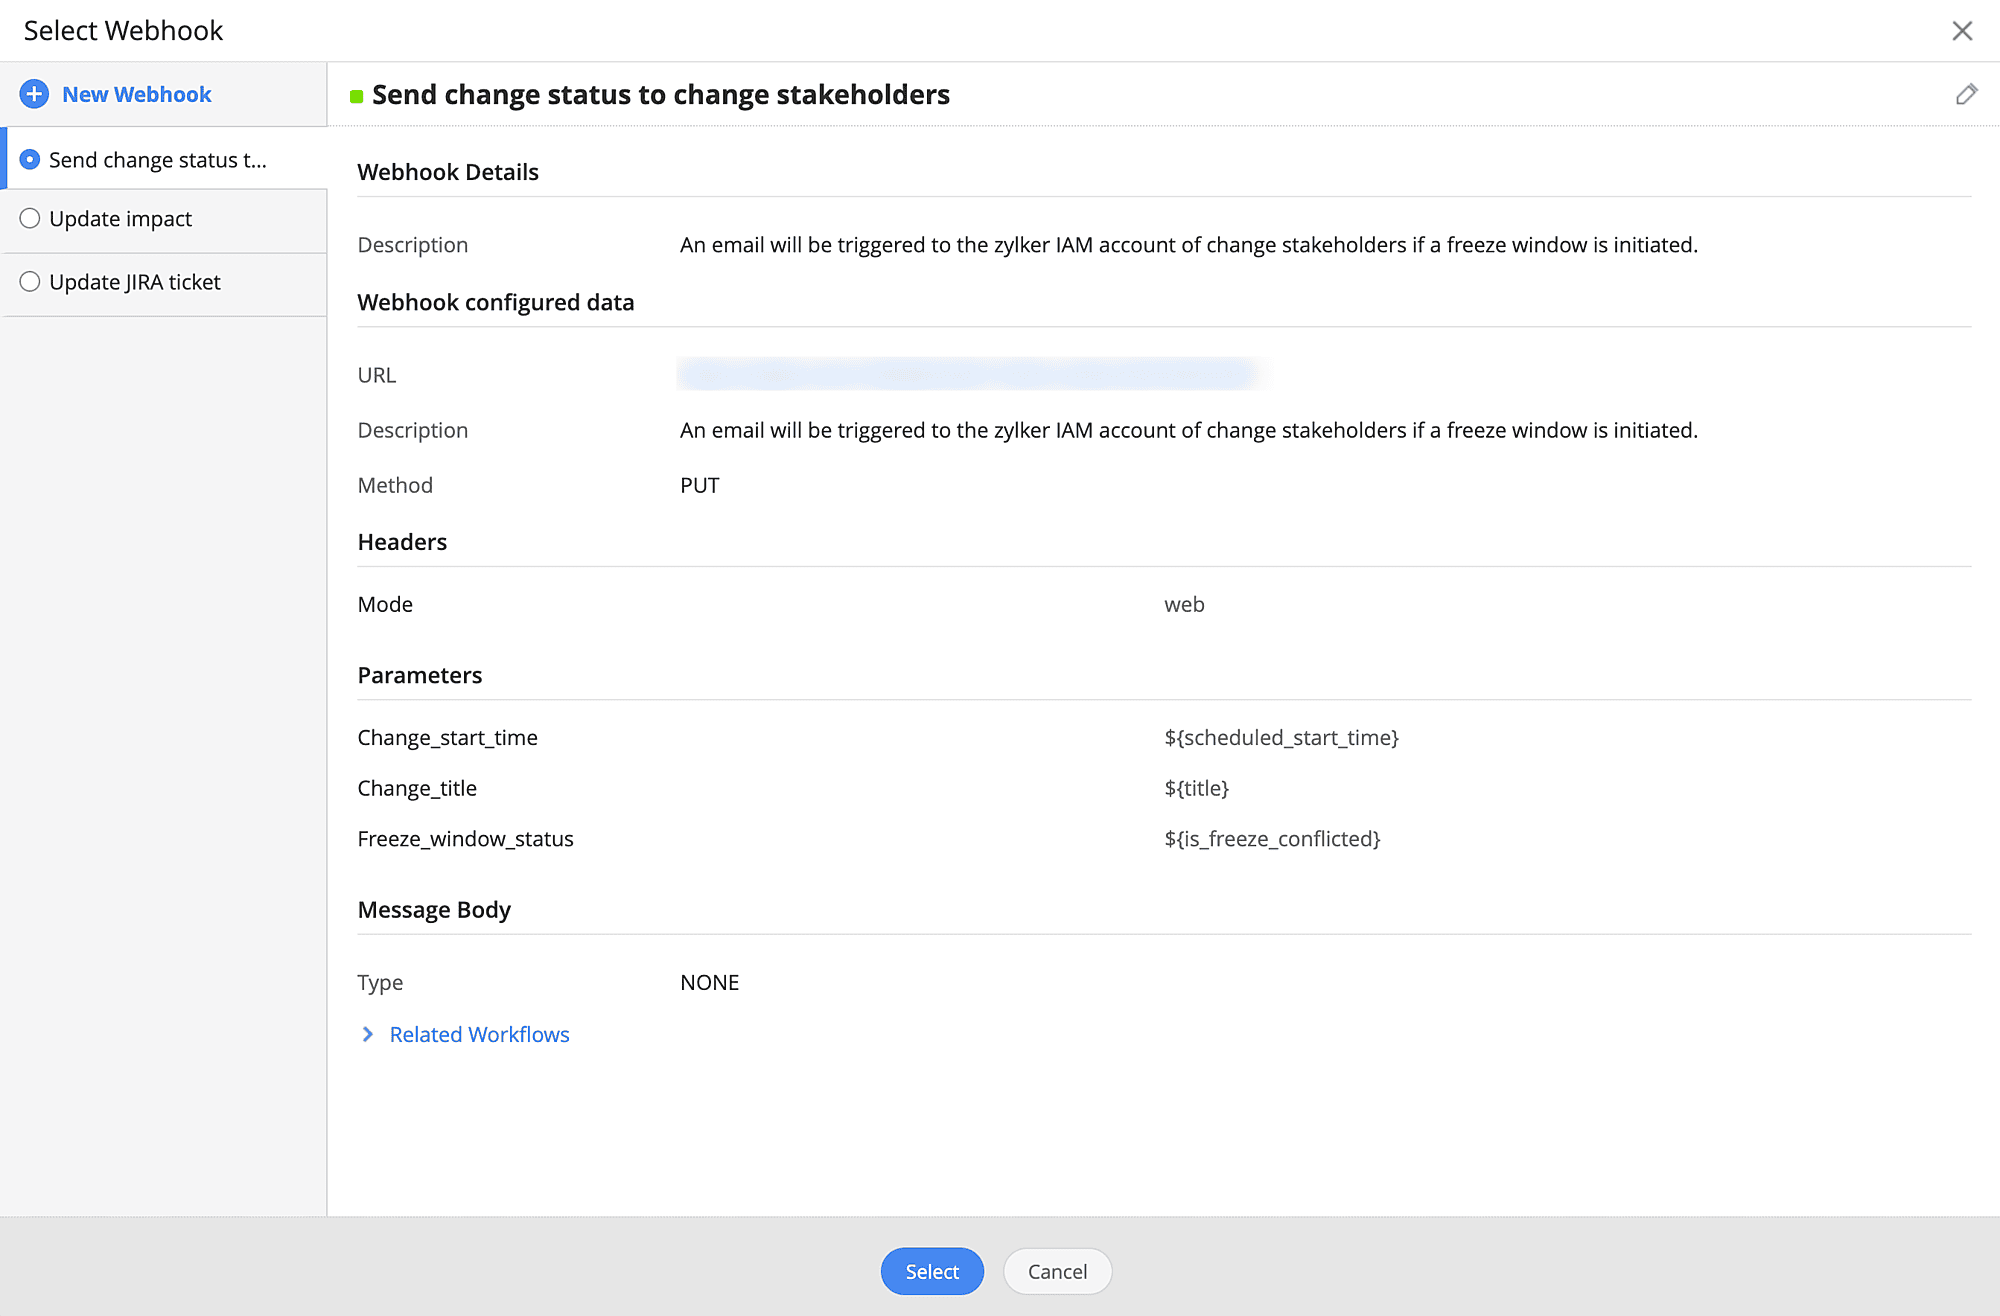Click the Send change status t... list entry
Viewport: 2000px width, 1316px height.
(x=158, y=160)
